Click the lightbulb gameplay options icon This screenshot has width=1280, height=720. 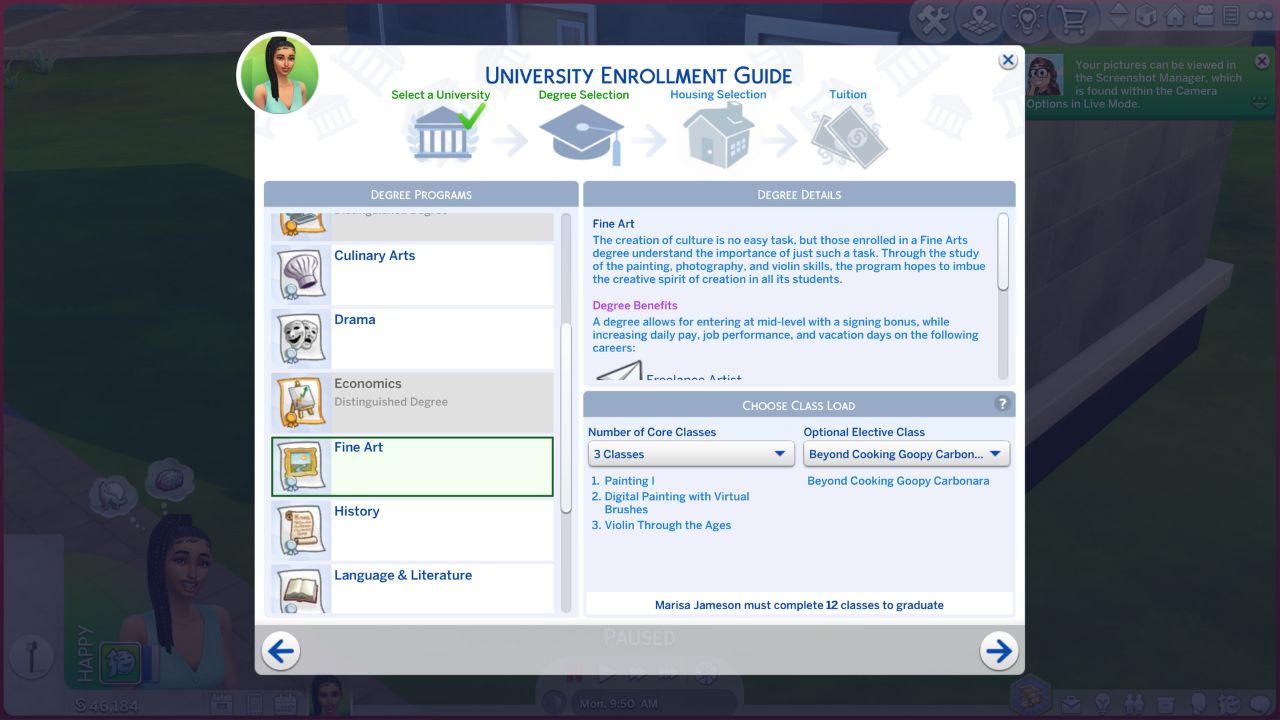pos(1027,16)
